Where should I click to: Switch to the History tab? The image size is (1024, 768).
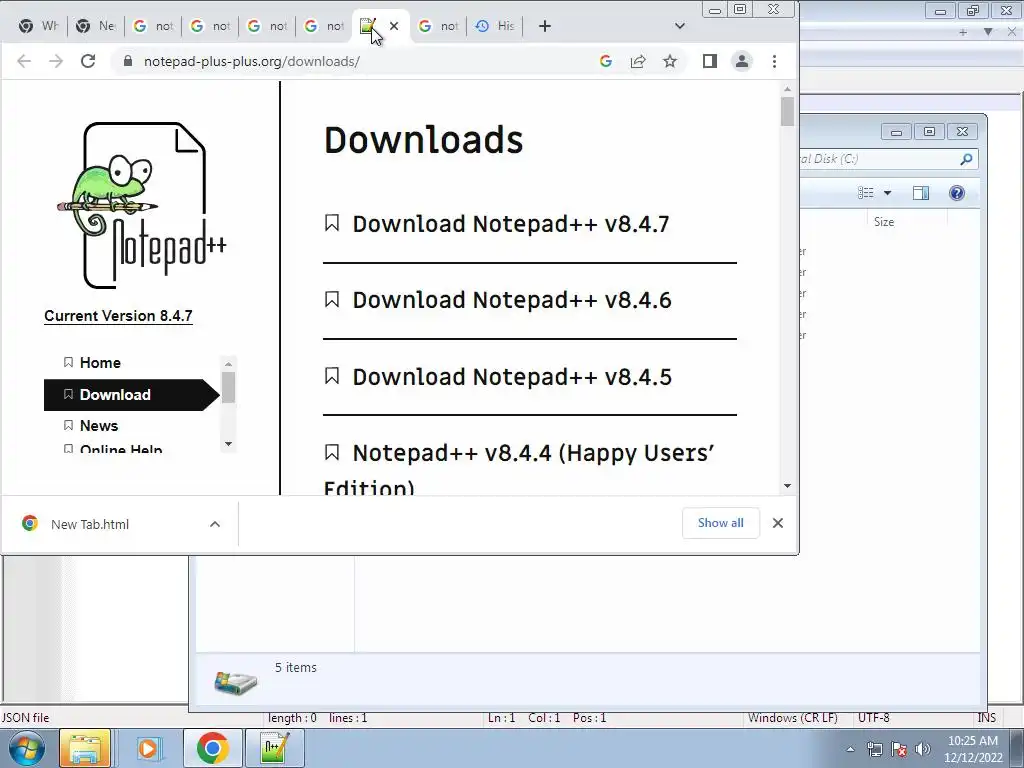(495, 26)
